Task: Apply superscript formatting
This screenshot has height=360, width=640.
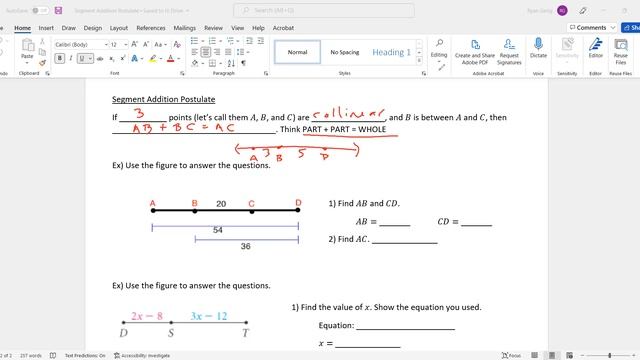Action: pos(122,59)
